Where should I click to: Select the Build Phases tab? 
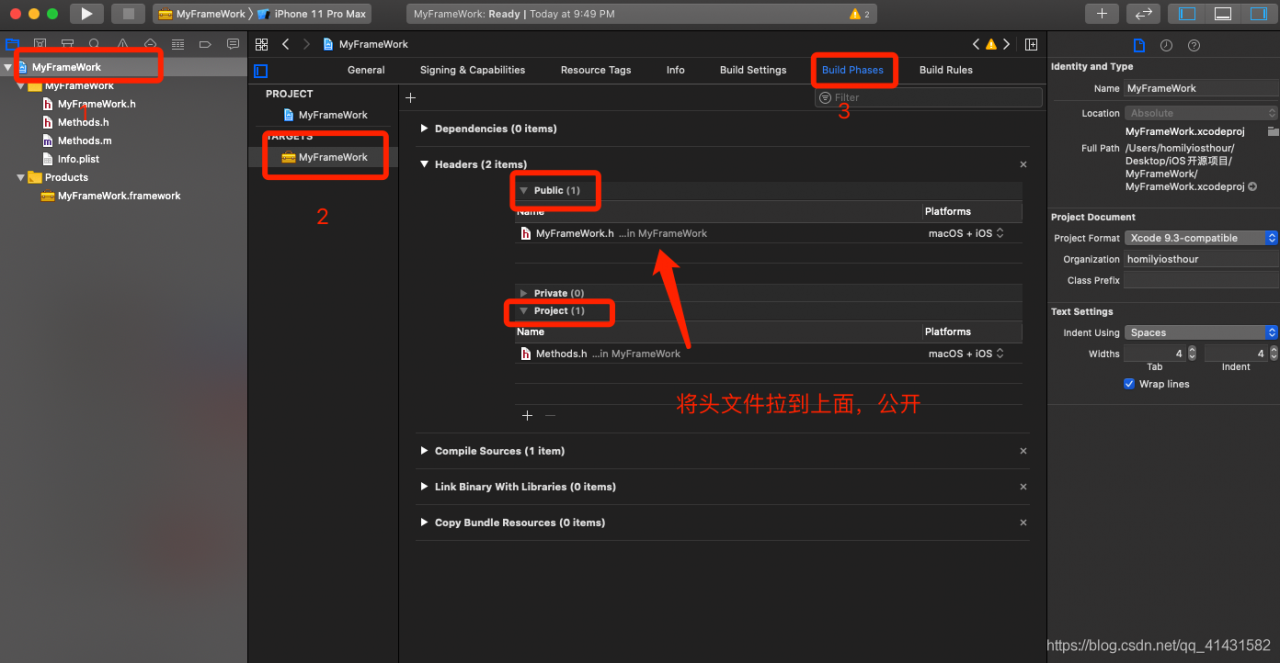coord(853,70)
